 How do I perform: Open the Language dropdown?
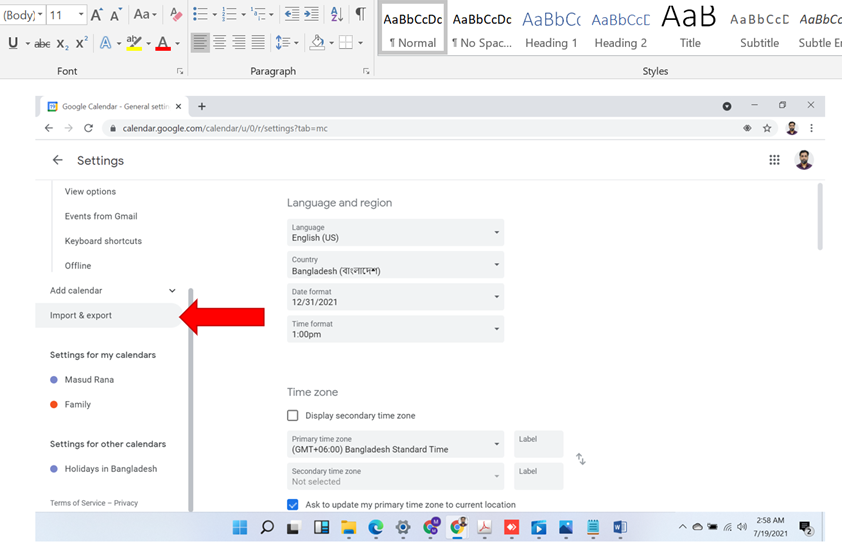(395, 233)
